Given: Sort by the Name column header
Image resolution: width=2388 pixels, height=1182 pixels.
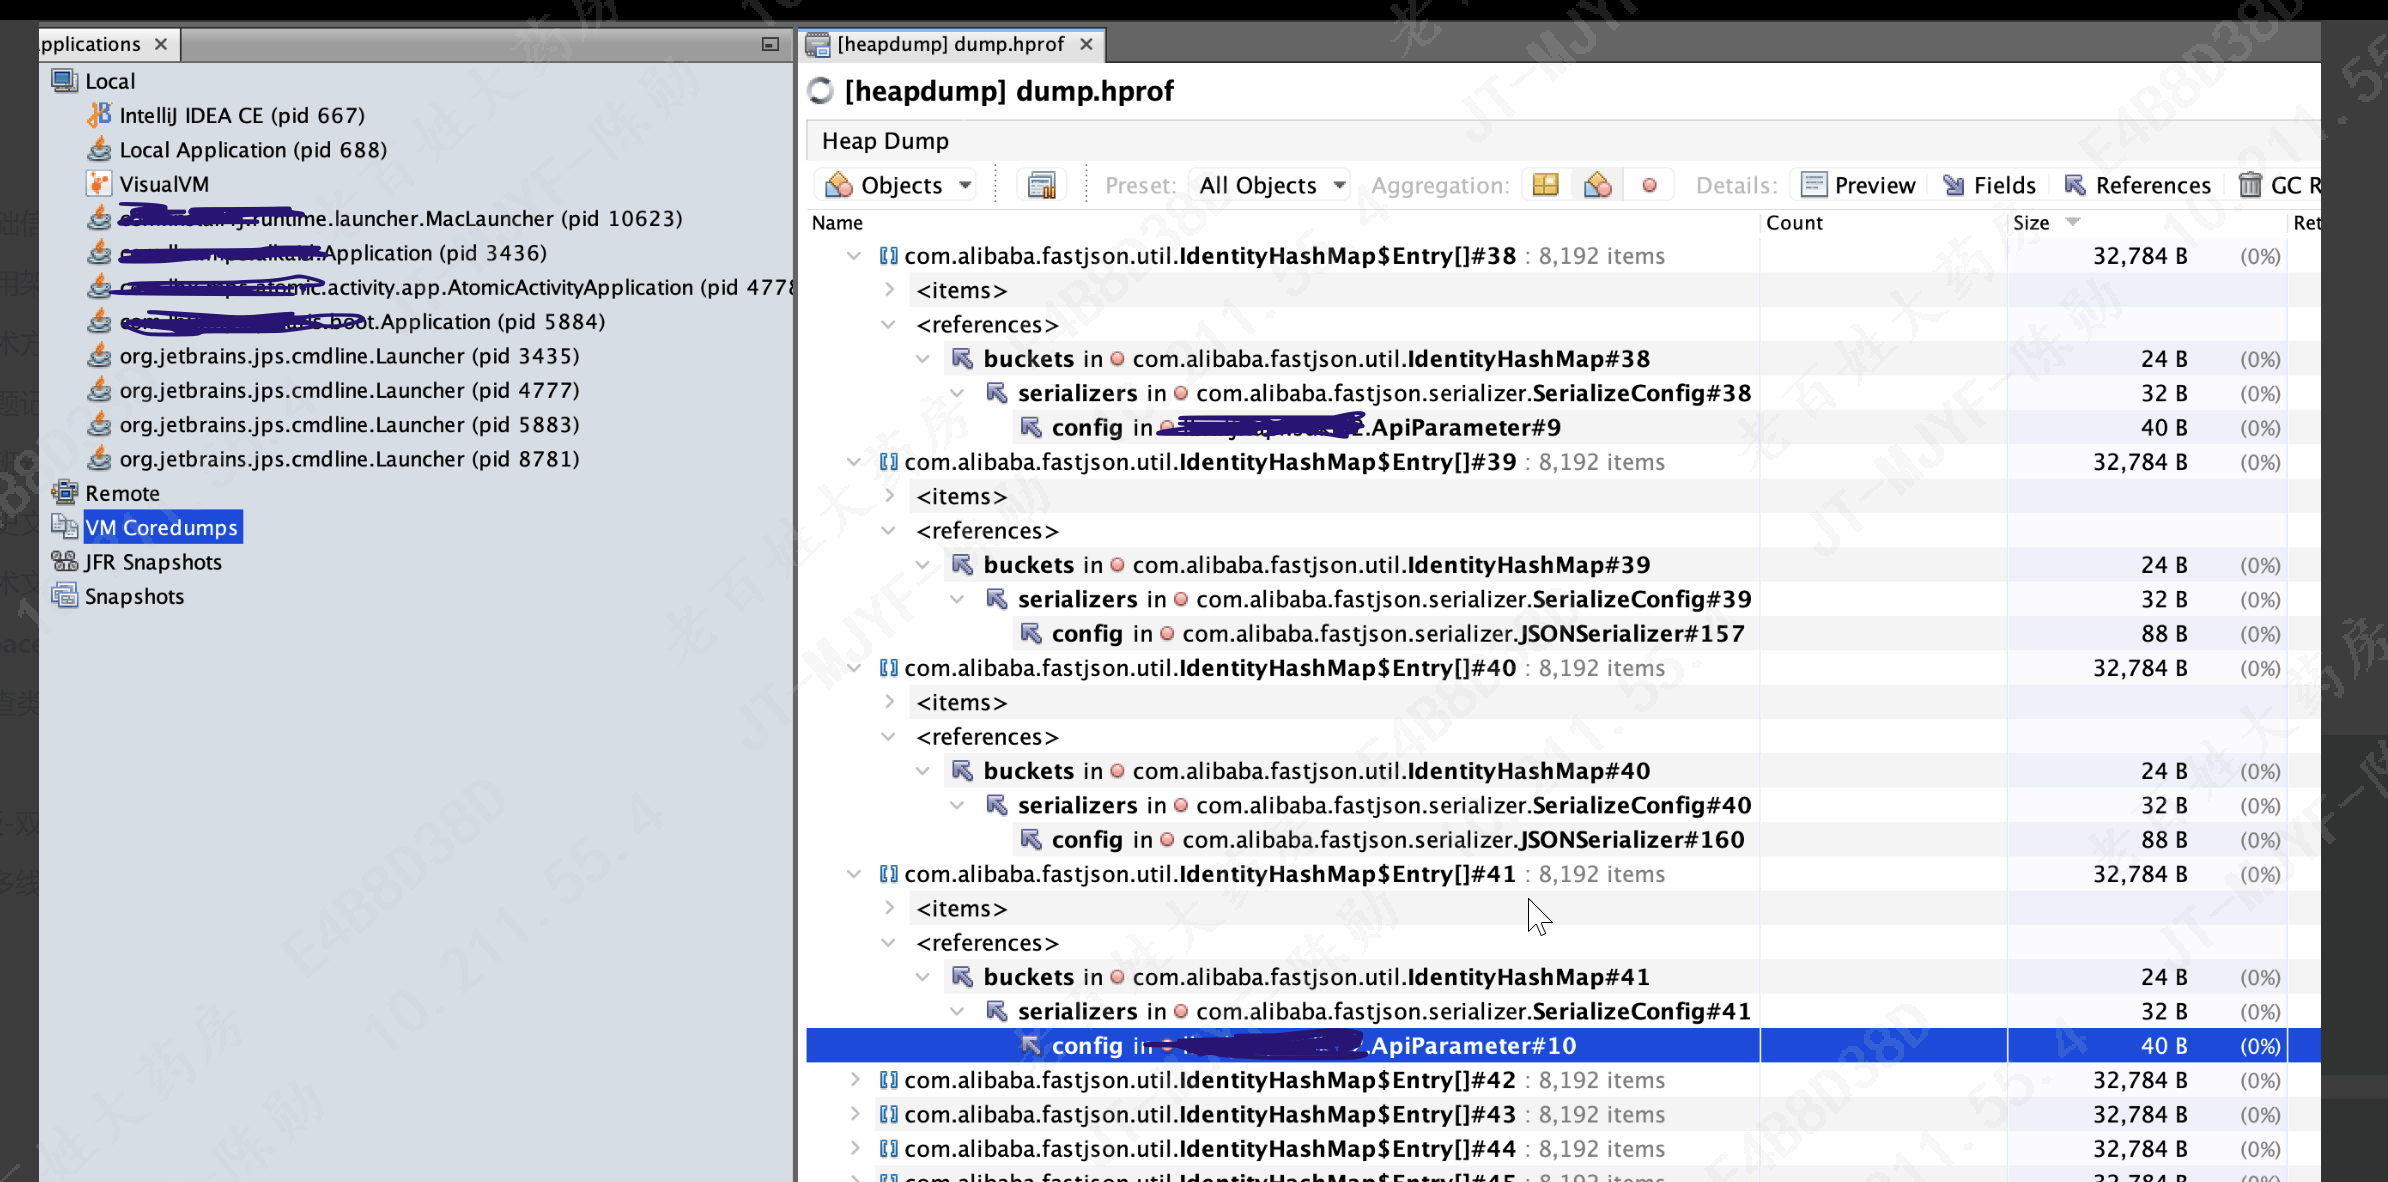Looking at the screenshot, I should (1282, 223).
